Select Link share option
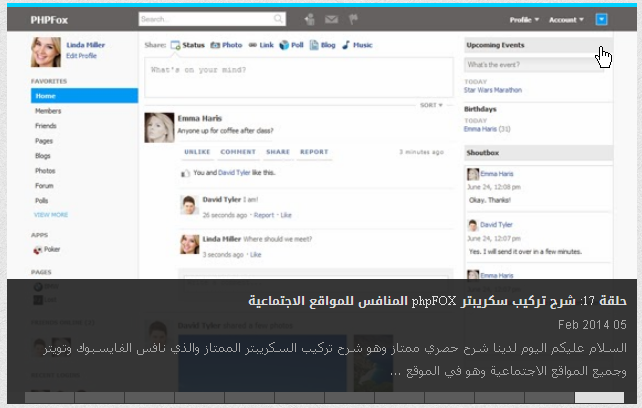The image size is (642, 408). pyautogui.click(x=261, y=45)
